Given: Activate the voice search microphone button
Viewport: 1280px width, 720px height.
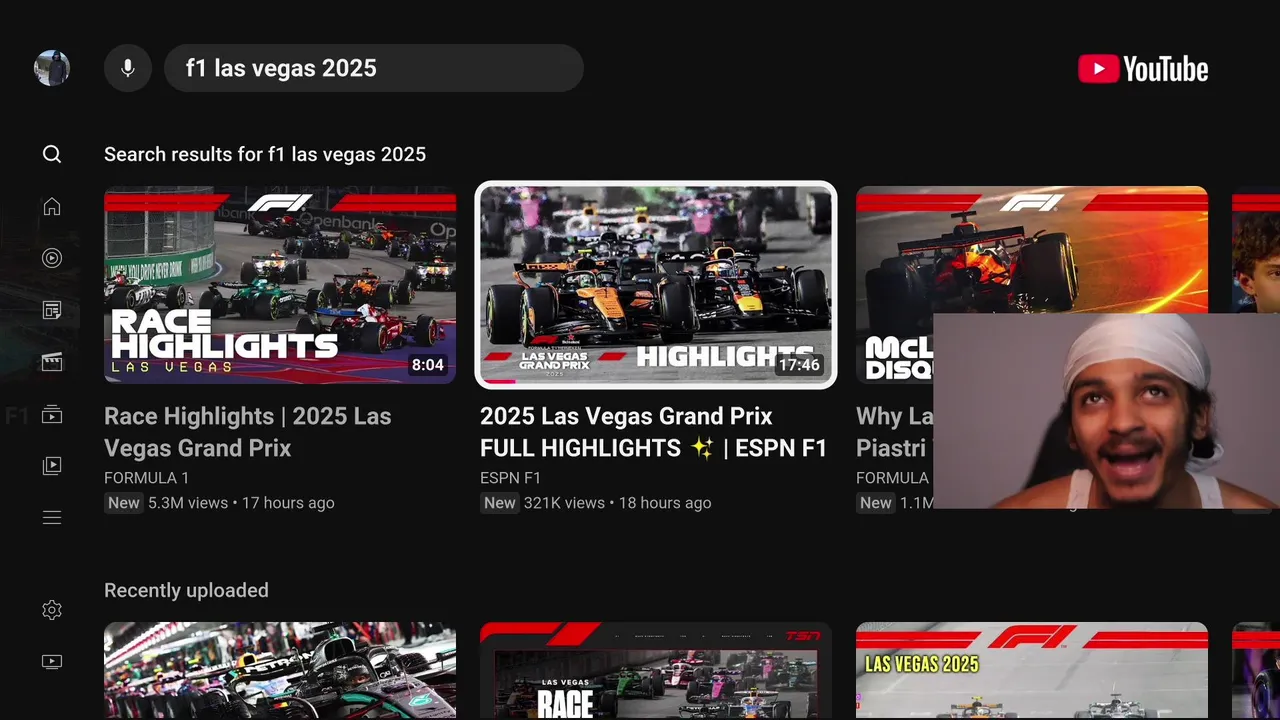Looking at the screenshot, I should click(x=128, y=68).
